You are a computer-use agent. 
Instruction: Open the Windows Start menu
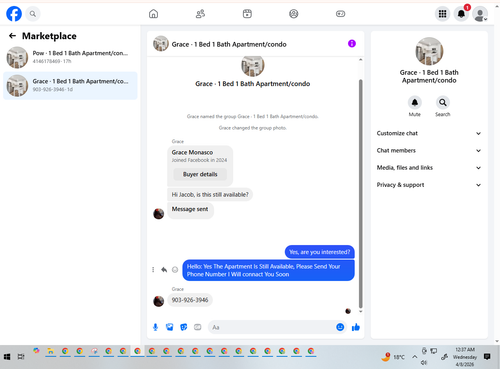point(7,357)
